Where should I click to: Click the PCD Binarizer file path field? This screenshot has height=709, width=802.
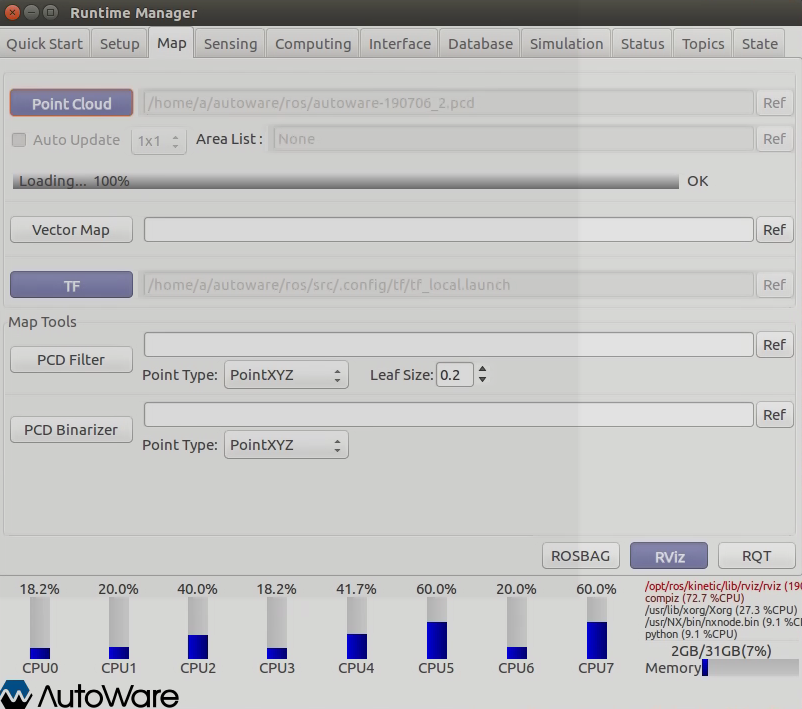[x=449, y=414]
